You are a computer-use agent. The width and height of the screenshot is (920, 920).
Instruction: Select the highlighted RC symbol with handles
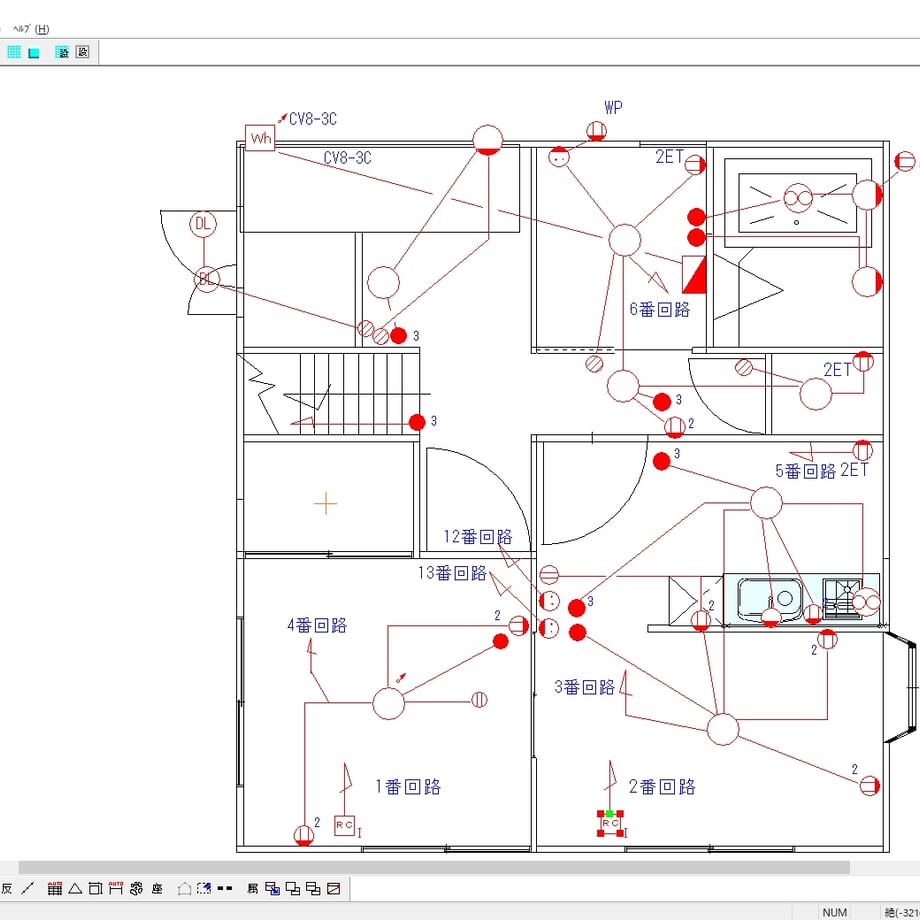click(x=610, y=824)
